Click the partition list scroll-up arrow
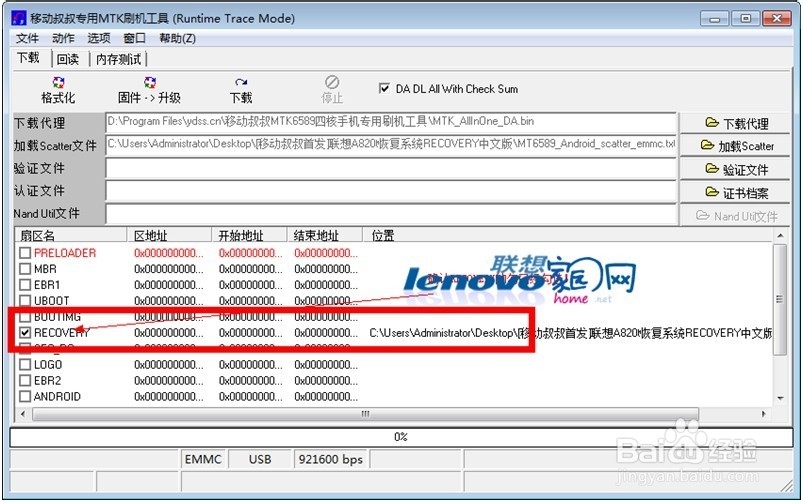 (x=780, y=236)
